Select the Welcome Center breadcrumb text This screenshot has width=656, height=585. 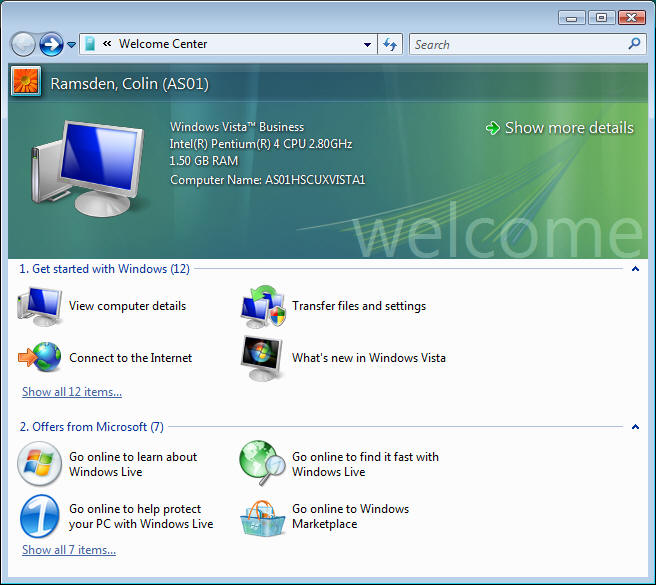pos(163,44)
